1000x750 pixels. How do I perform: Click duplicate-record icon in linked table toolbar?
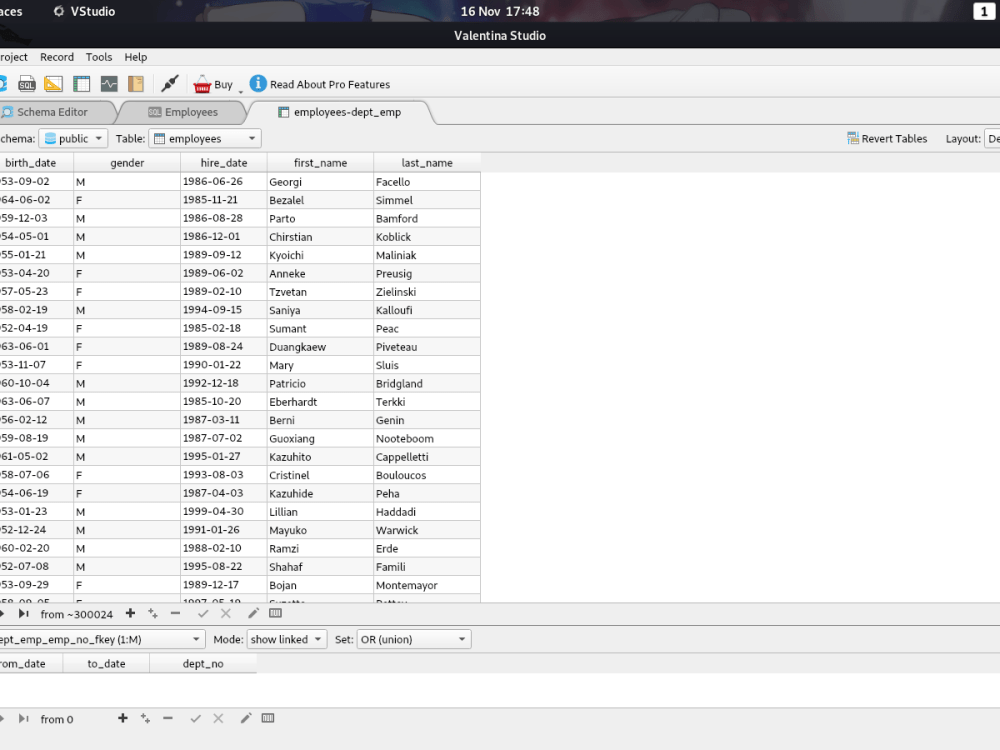pyautogui.click(x=145, y=718)
